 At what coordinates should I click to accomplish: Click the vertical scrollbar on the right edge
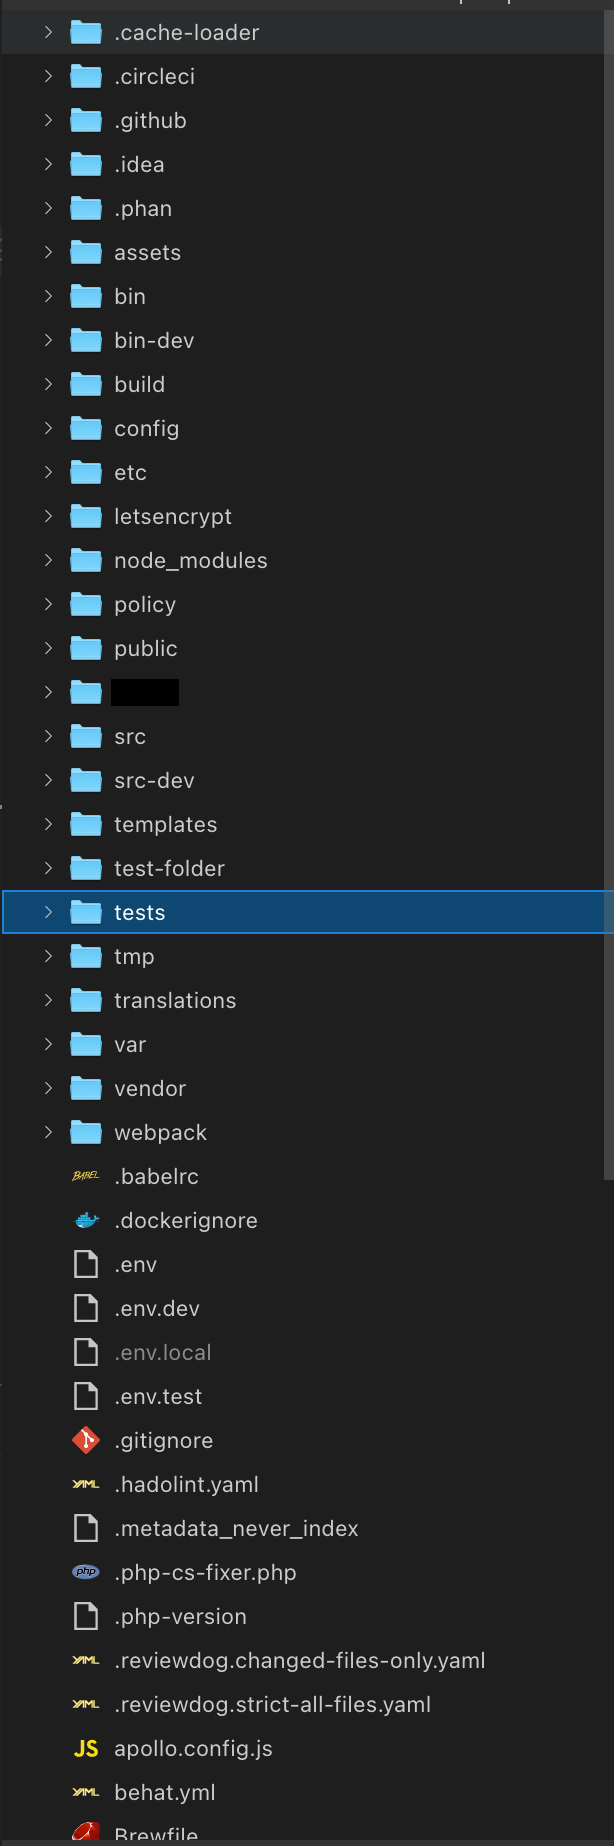(609, 600)
